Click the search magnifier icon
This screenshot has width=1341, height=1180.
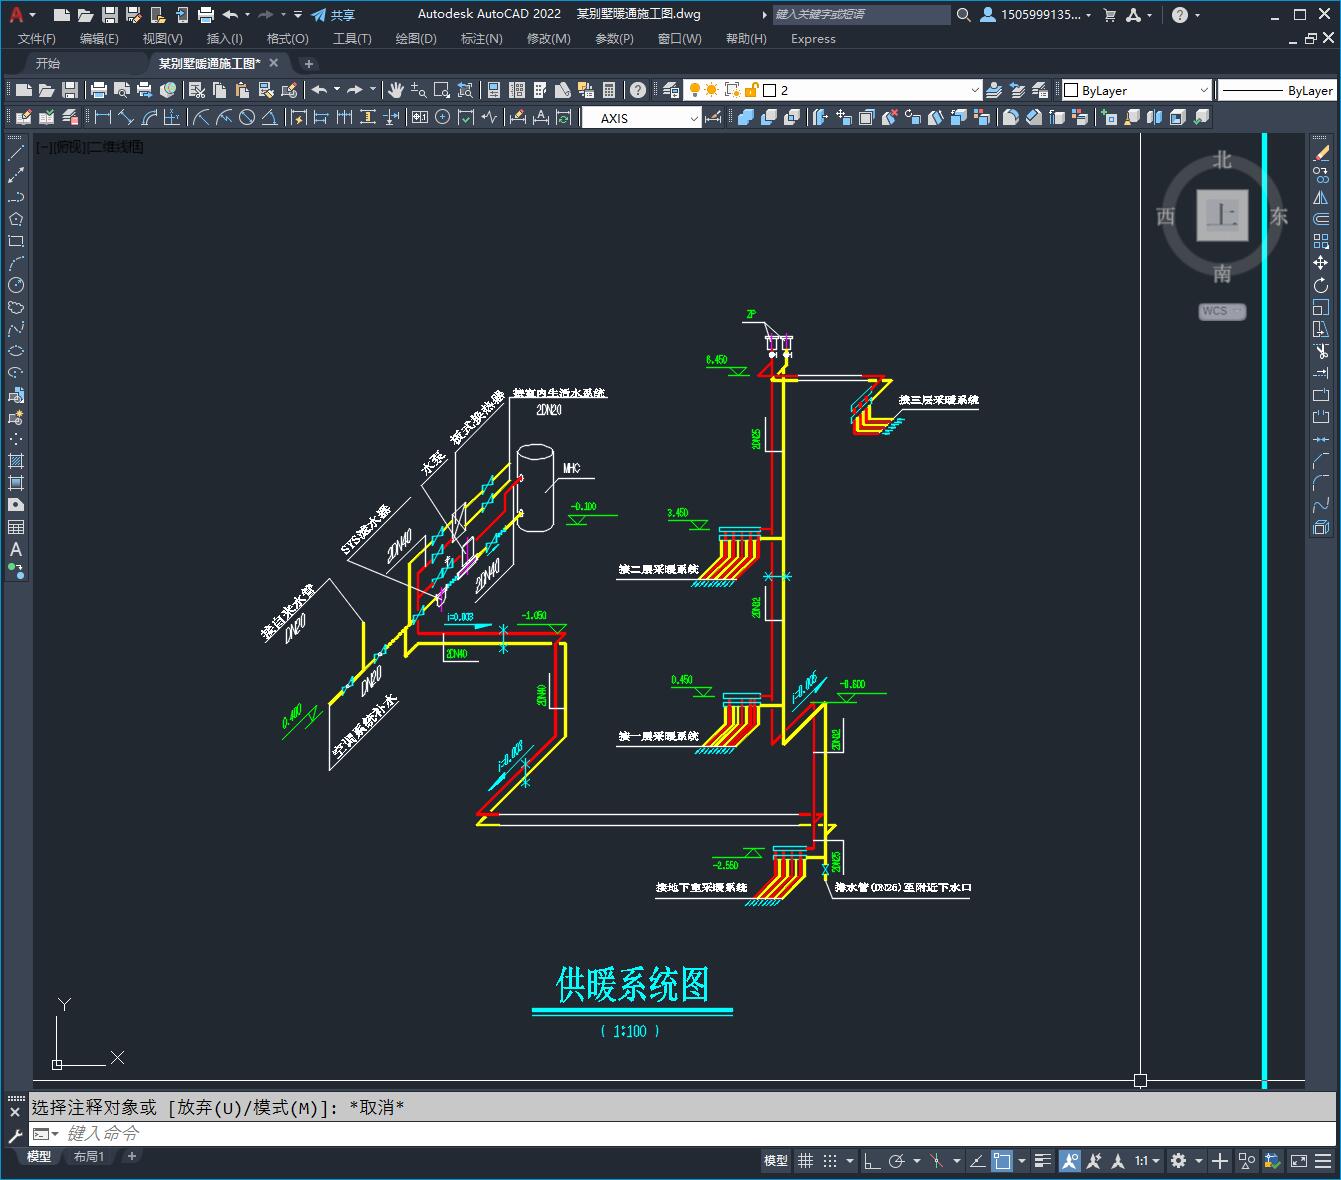[963, 15]
